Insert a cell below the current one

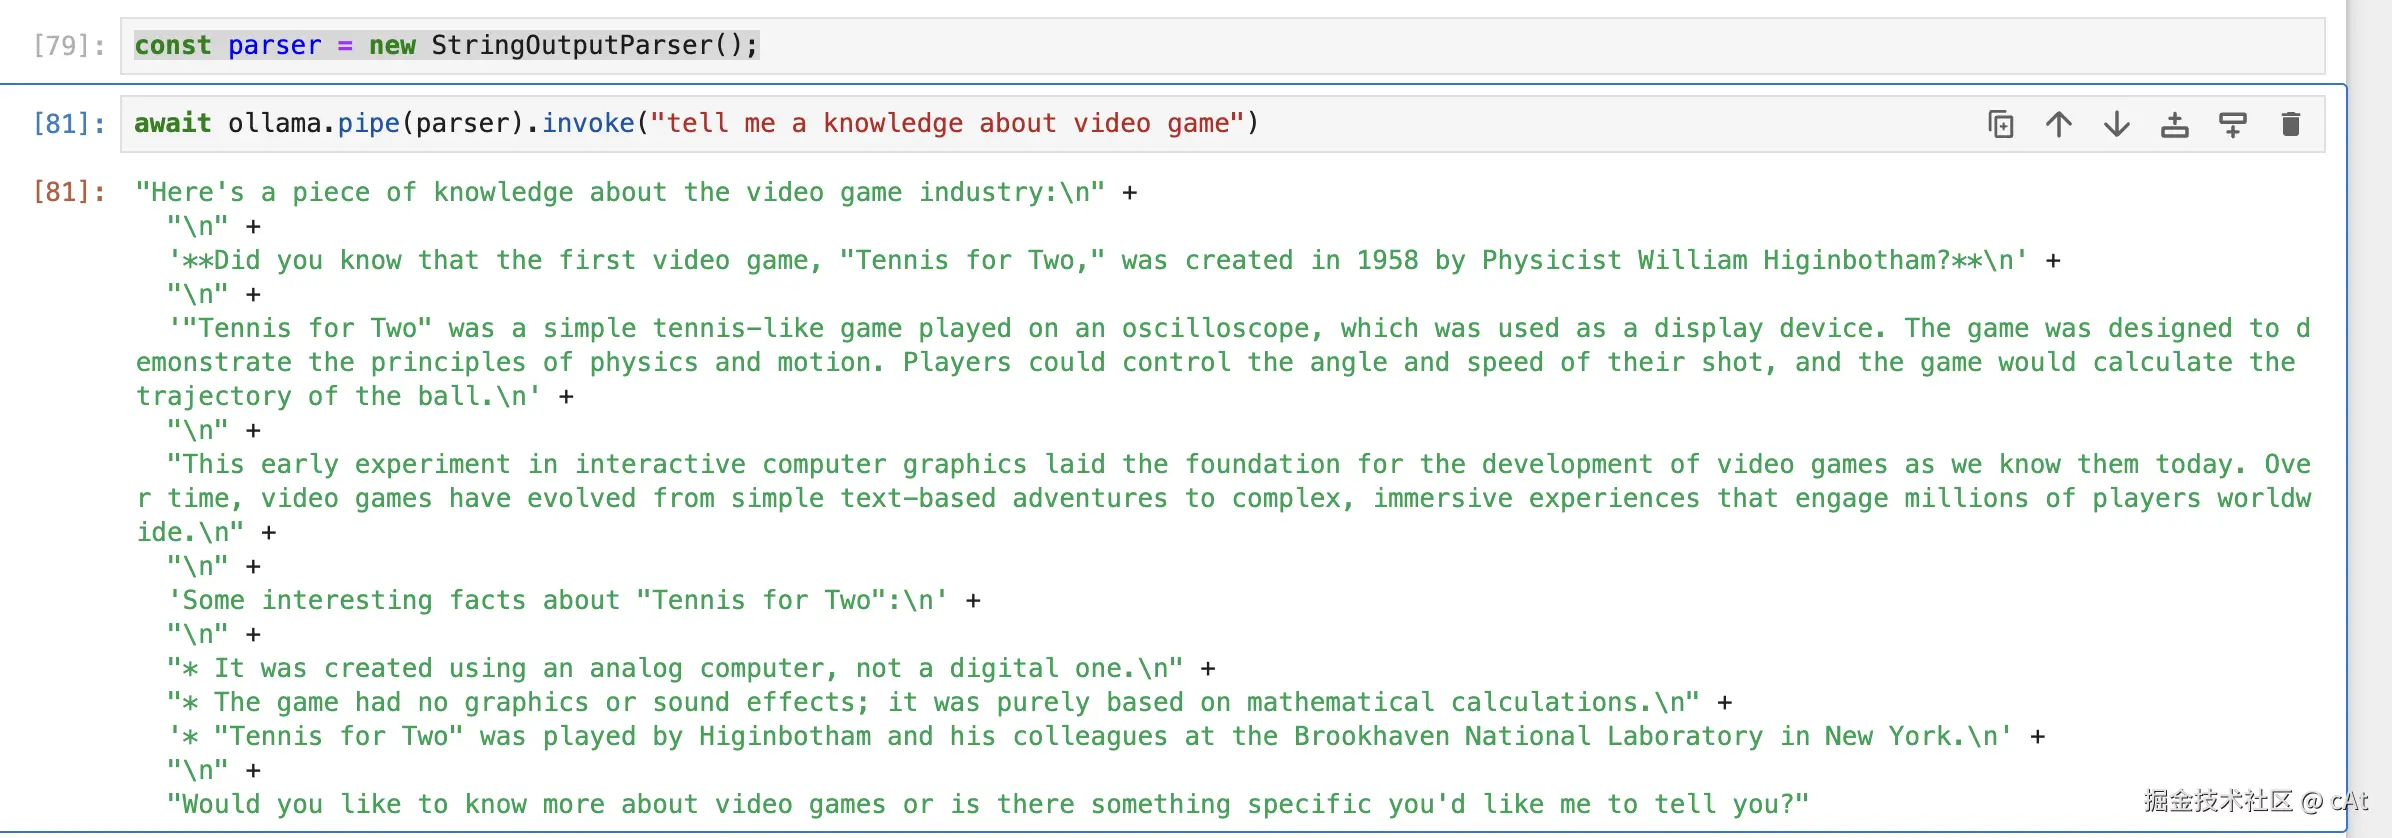2232,124
